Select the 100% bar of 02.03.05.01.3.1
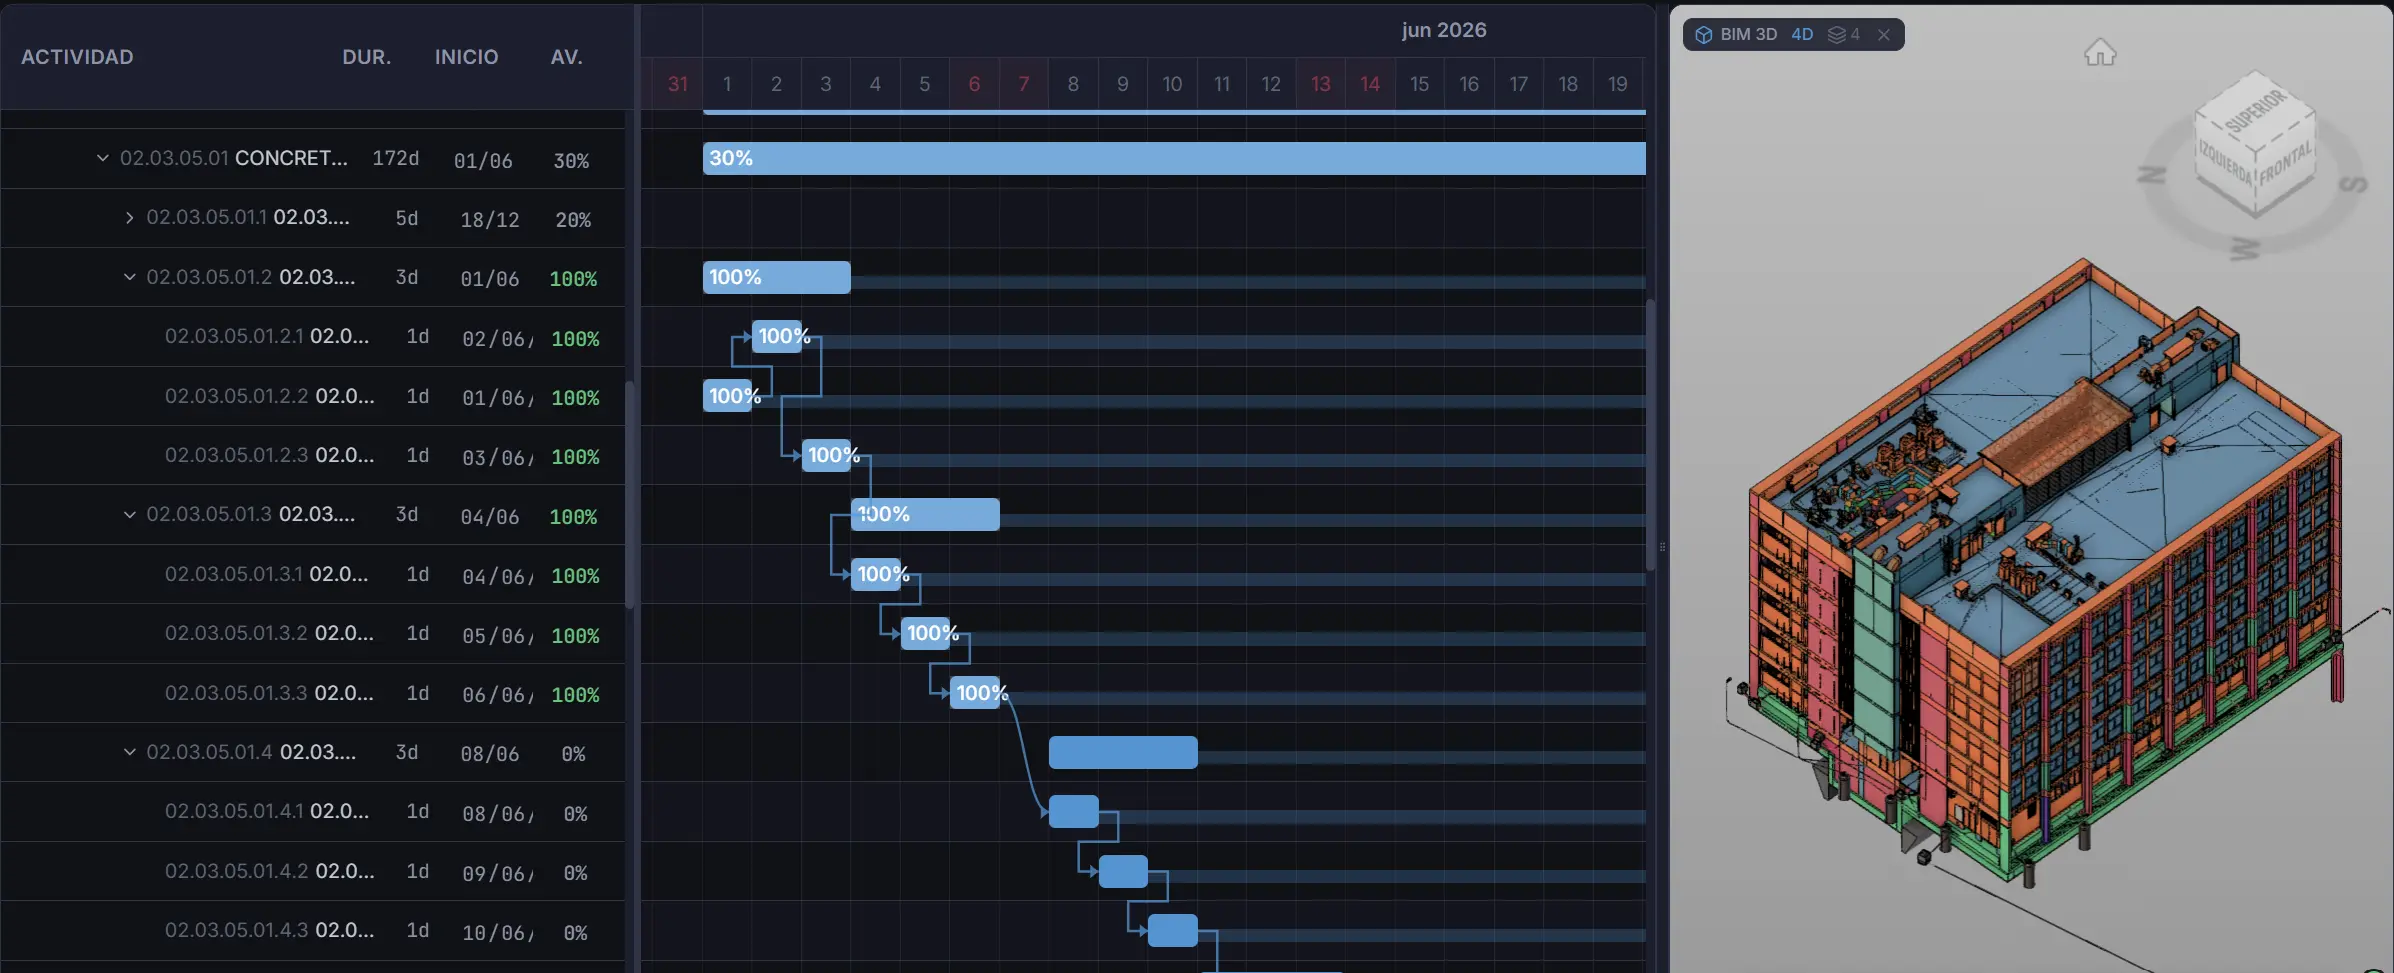The image size is (2394, 973). [x=876, y=574]
